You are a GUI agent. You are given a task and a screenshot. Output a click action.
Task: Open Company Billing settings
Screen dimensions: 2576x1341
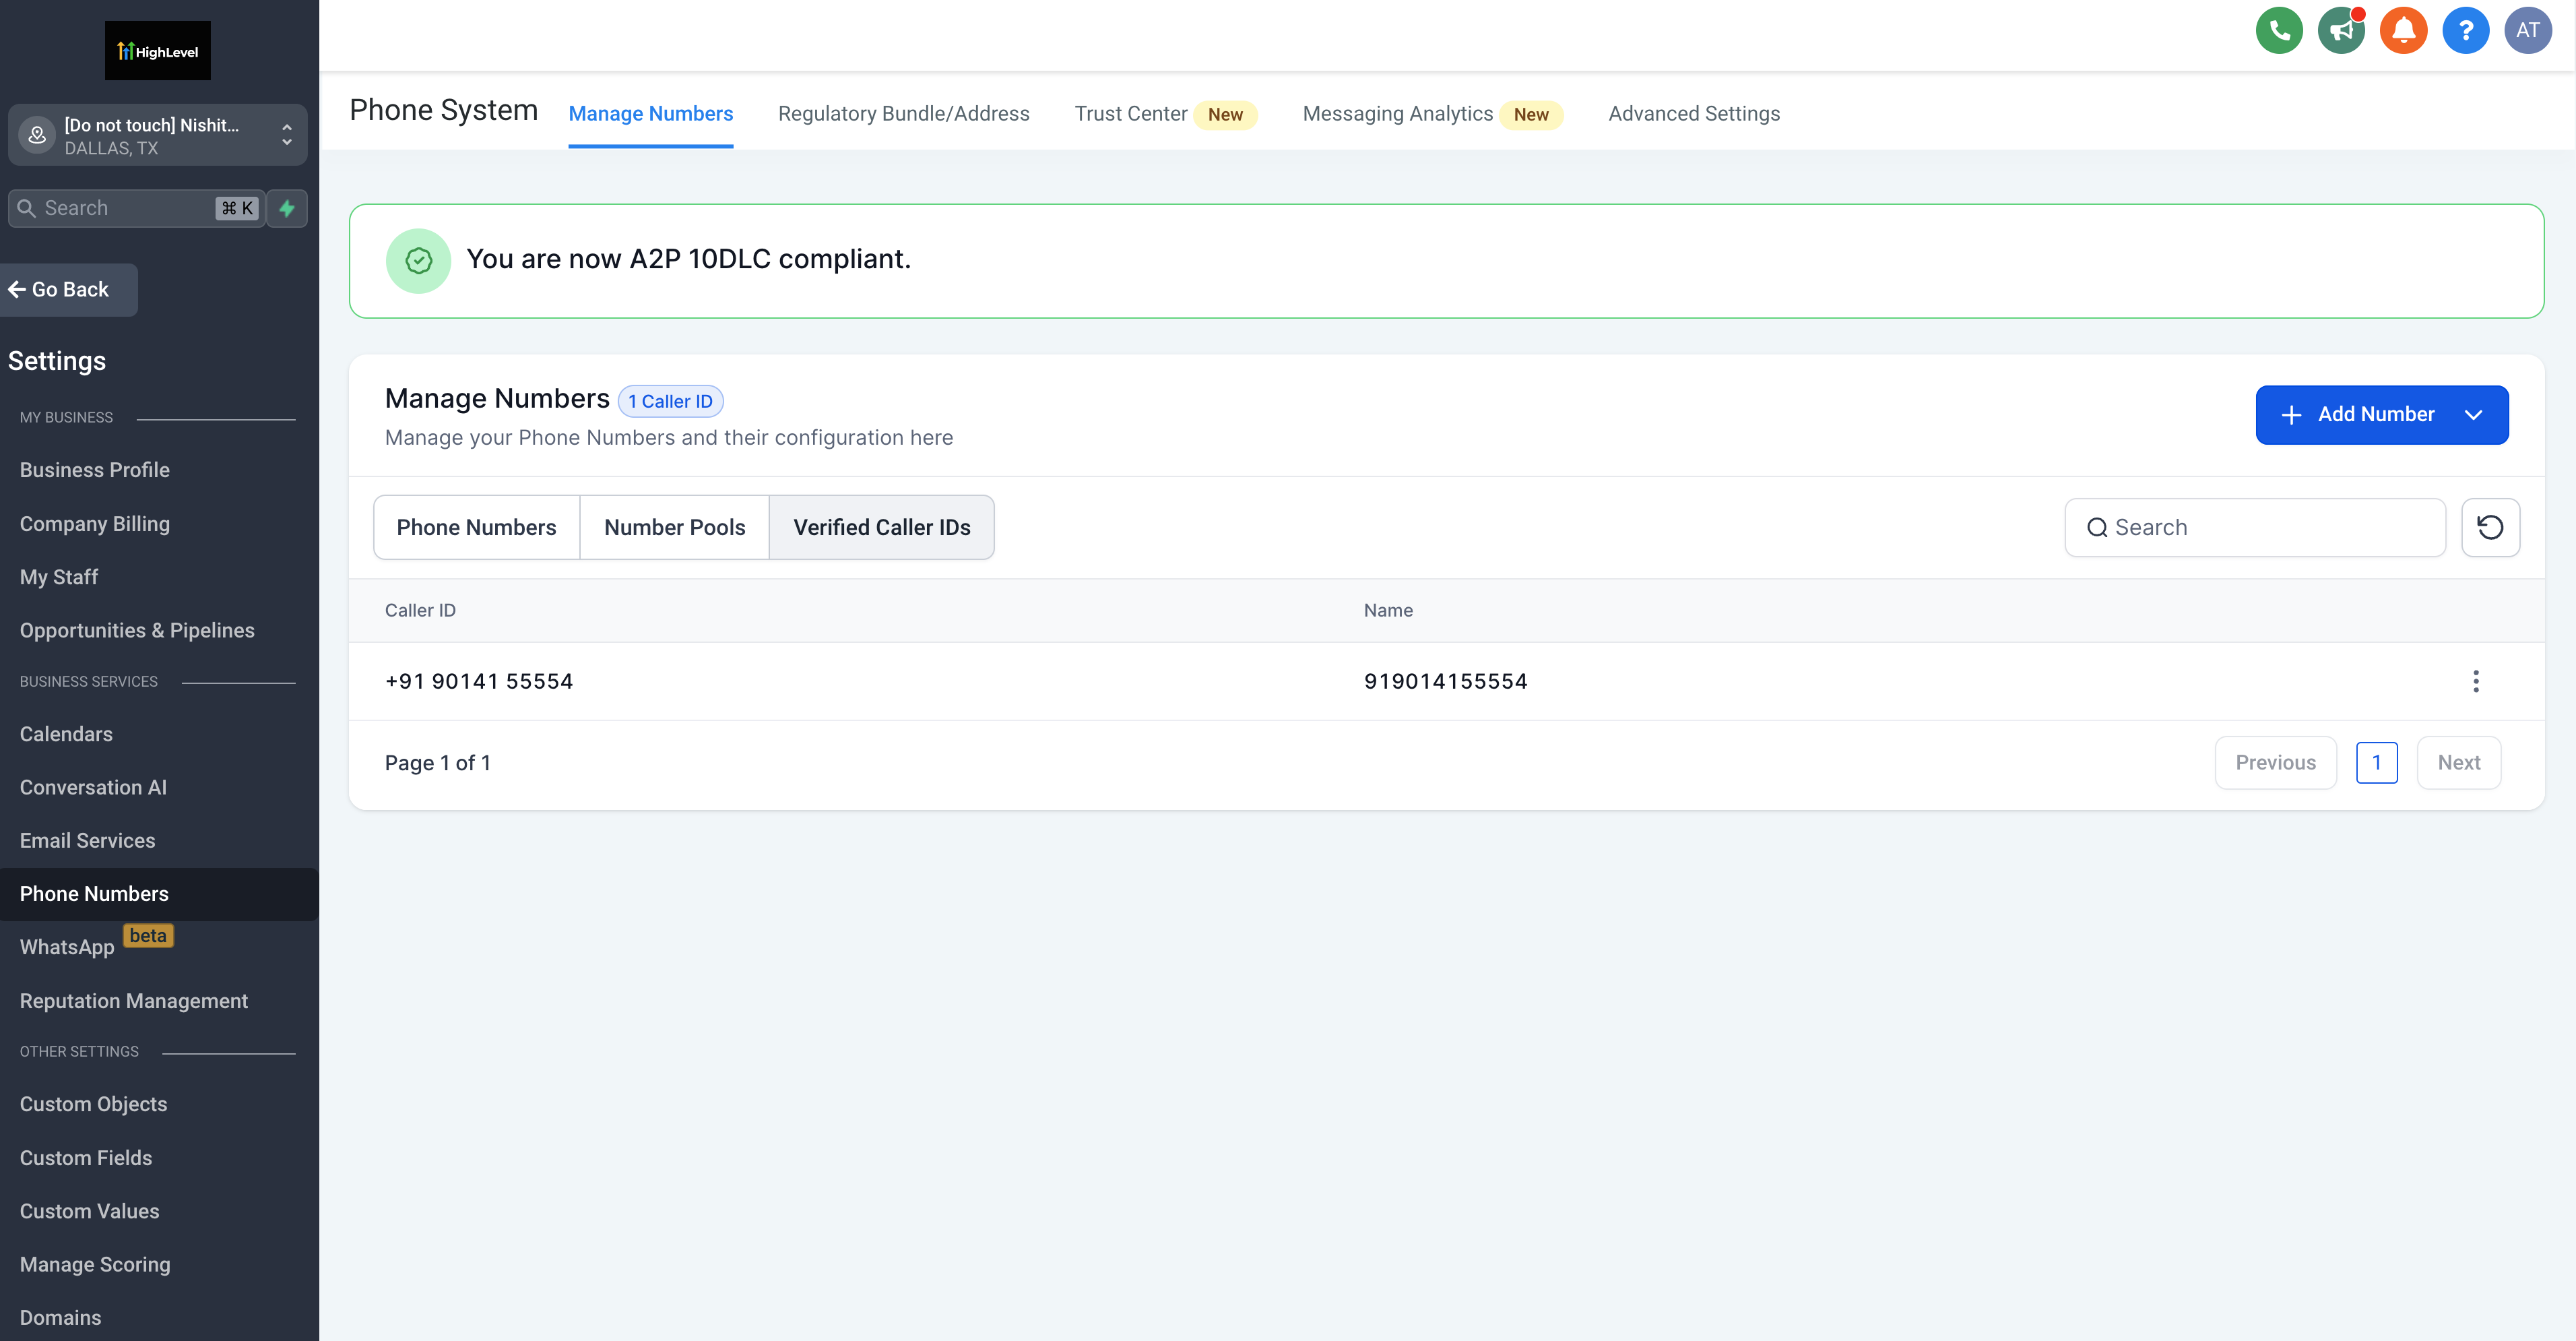(x=95, y=524)
